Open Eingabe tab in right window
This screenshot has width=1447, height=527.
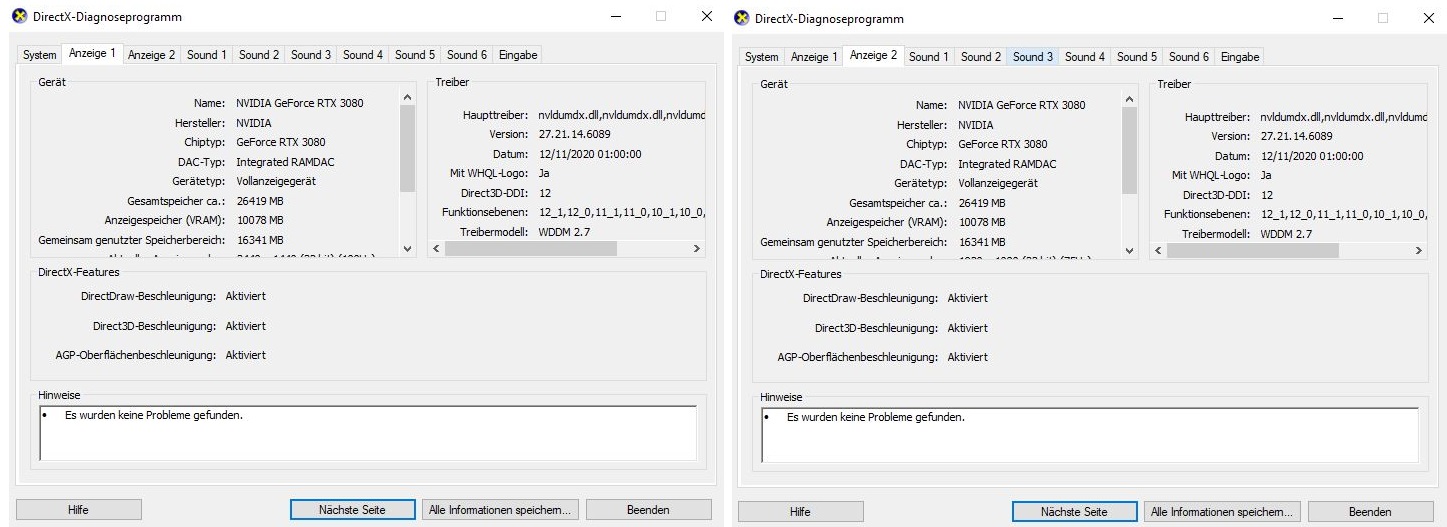(x=1240, y=57)
